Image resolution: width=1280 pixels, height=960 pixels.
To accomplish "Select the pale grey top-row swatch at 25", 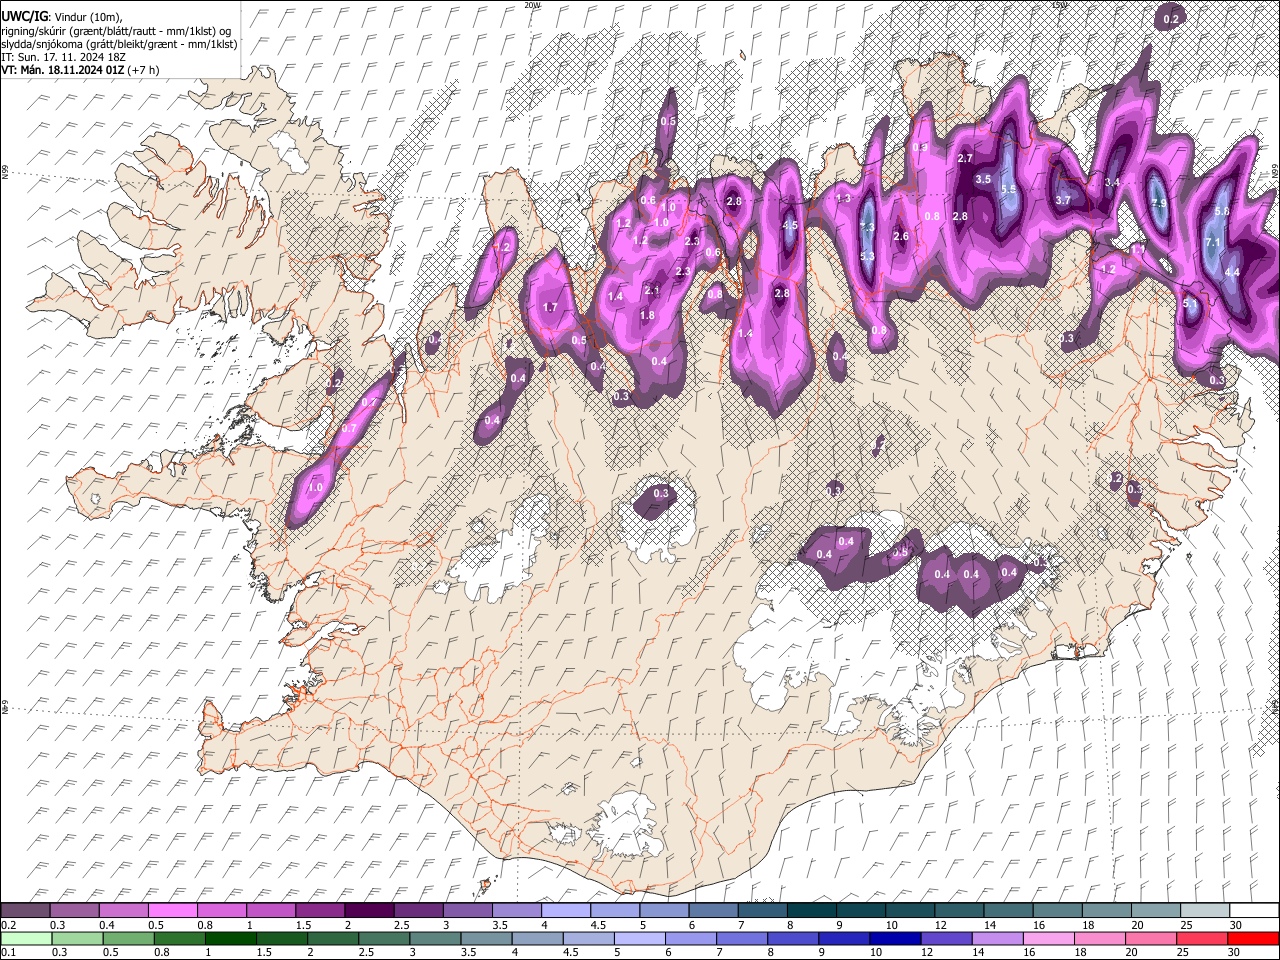I will [x=1204, y=910].
